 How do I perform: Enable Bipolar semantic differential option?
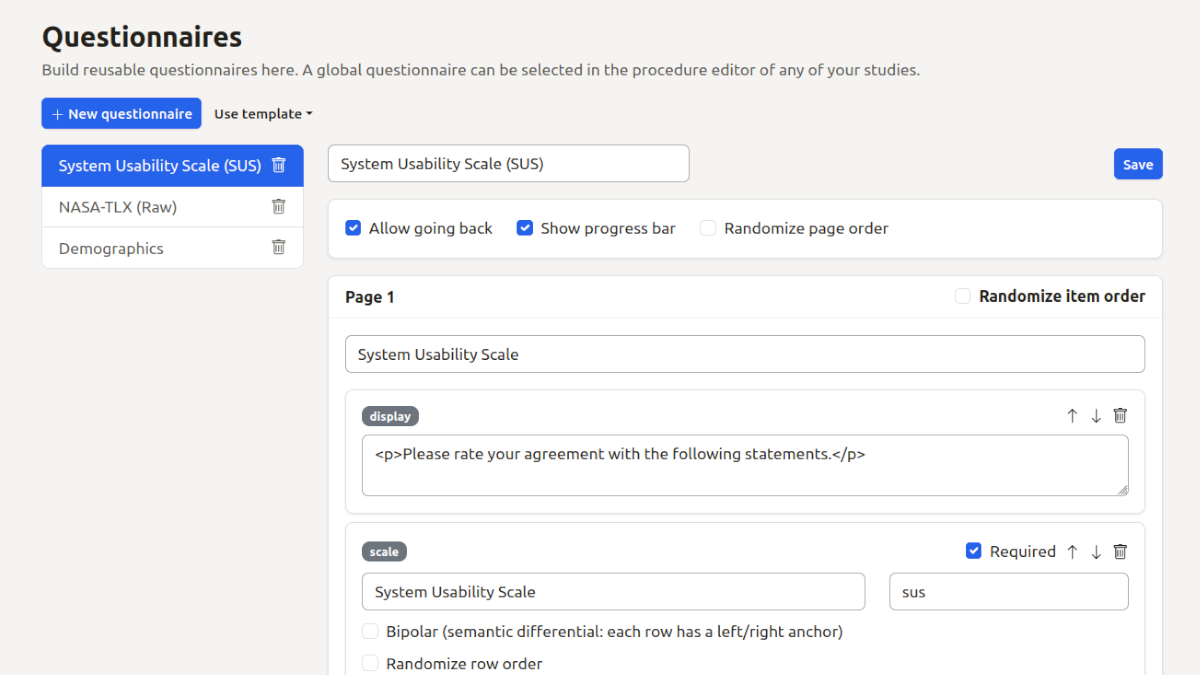coord(370,631)
